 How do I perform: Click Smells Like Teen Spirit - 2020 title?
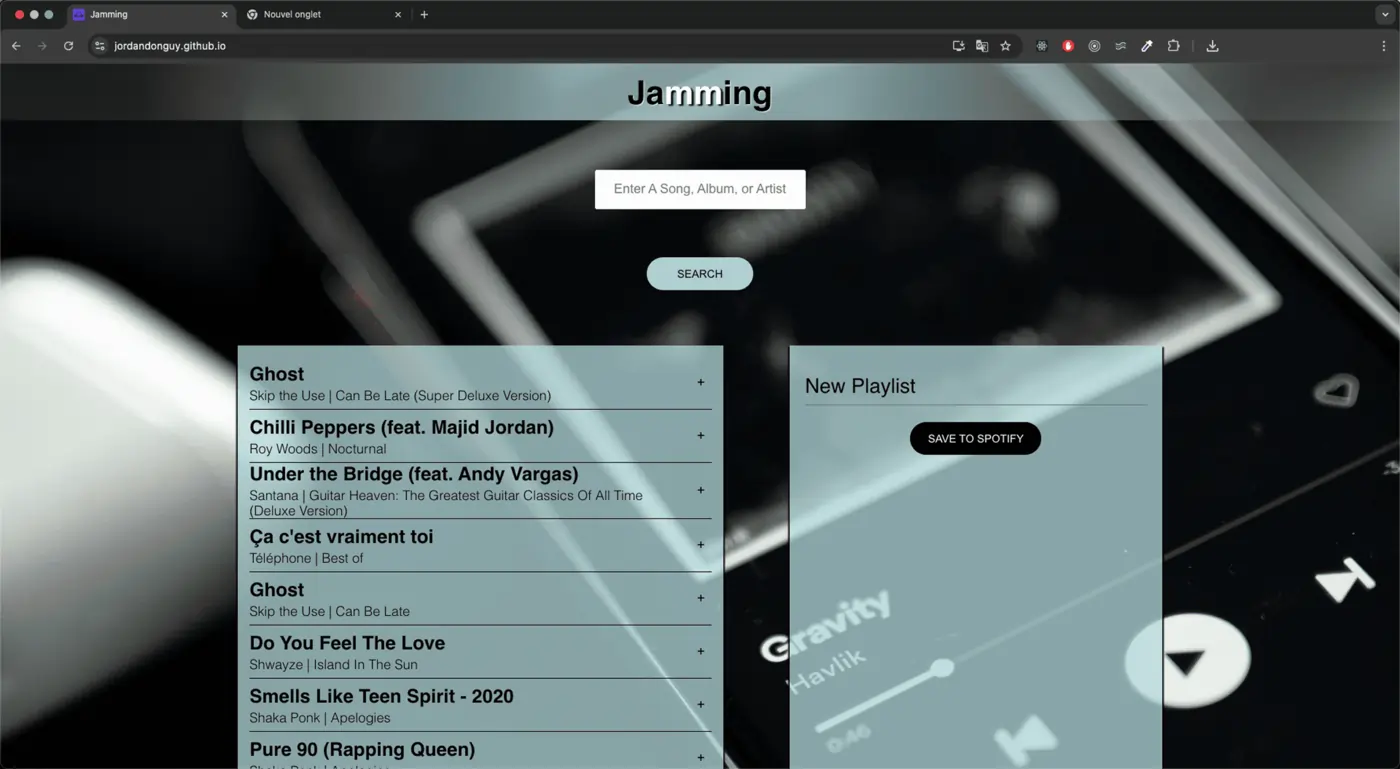[381, 696]
